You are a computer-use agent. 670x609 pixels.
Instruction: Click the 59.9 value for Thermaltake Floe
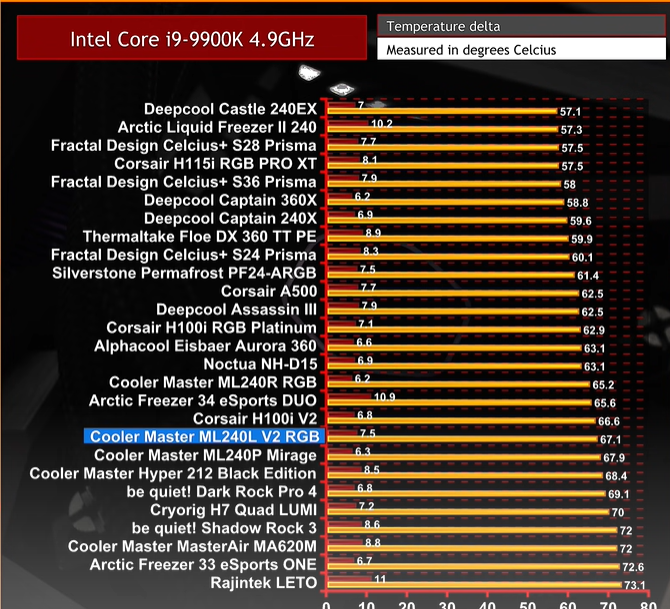click(582, 239)
